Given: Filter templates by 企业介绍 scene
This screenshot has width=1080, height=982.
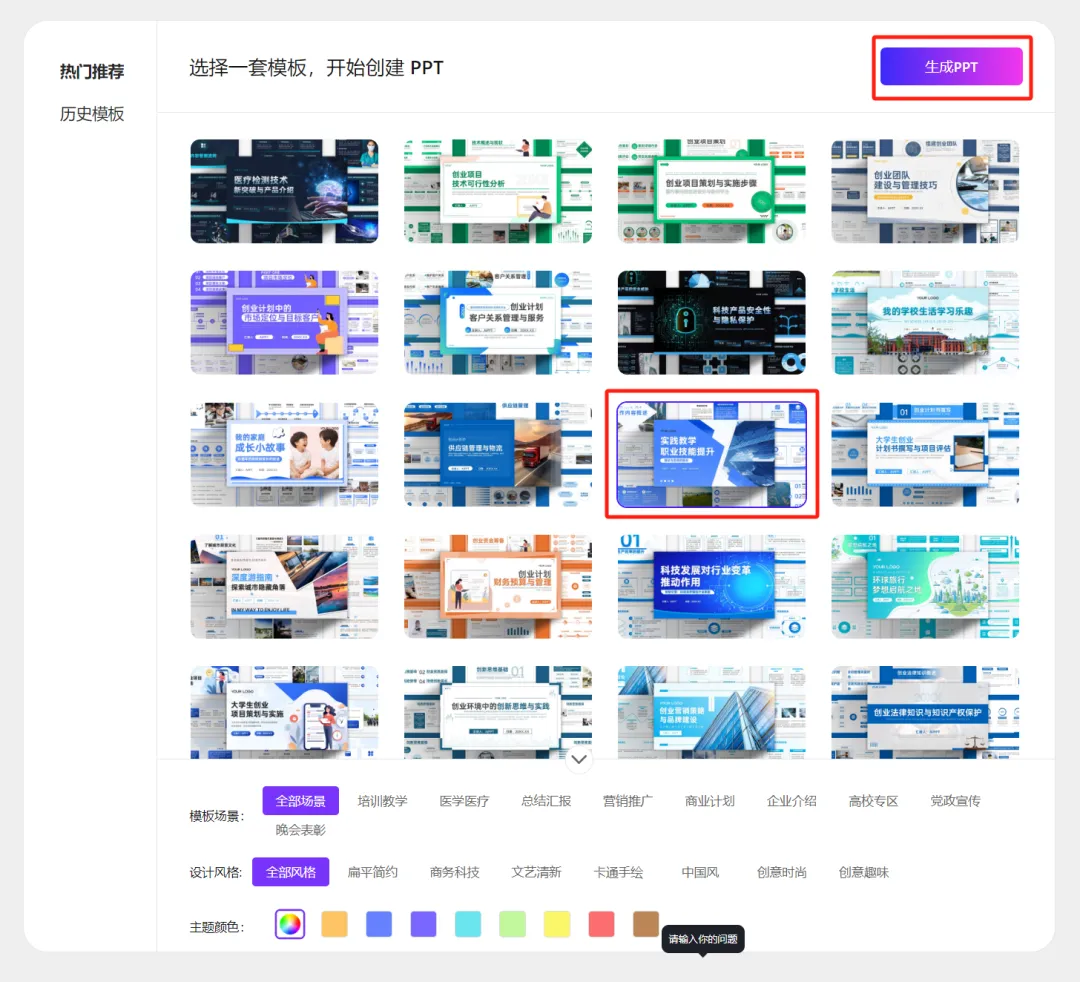Looking at the screenshot, I should tap(791, 801).
